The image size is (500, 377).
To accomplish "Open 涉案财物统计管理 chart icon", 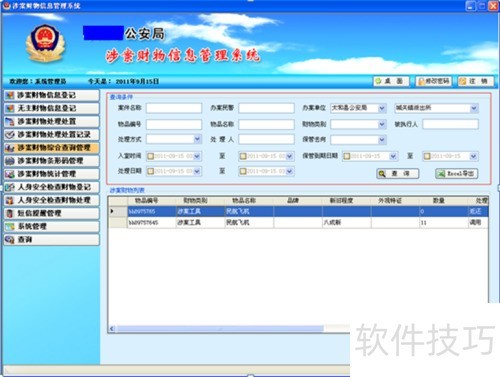I will click(x=10, y=174).
